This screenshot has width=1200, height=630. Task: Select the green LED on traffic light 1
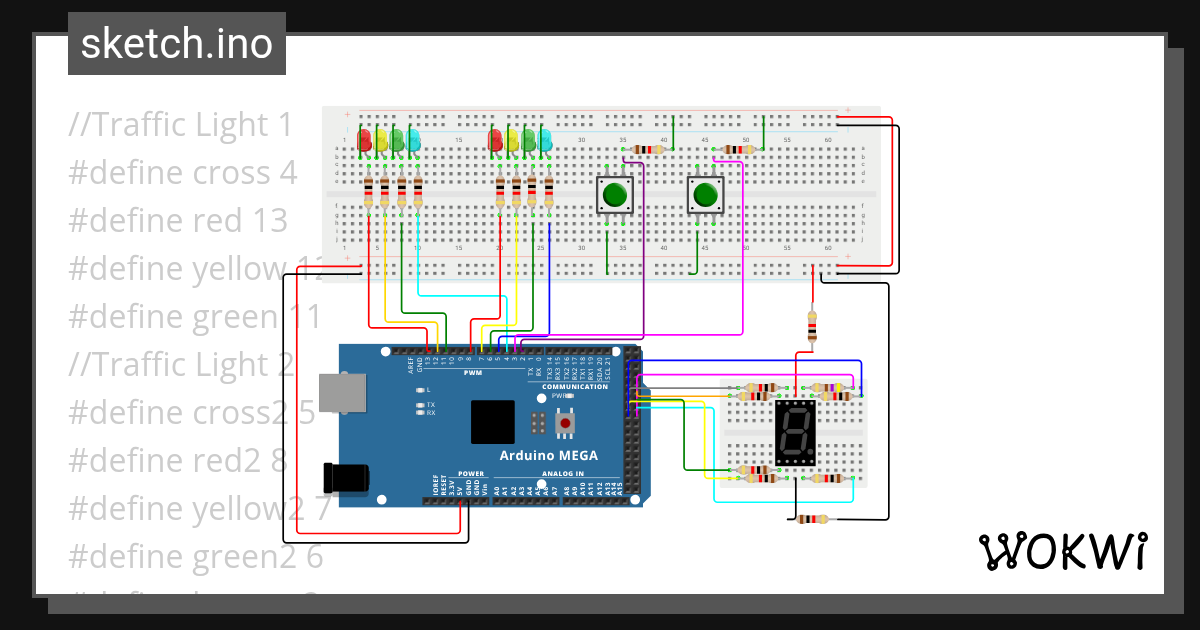tap(395, 141)
